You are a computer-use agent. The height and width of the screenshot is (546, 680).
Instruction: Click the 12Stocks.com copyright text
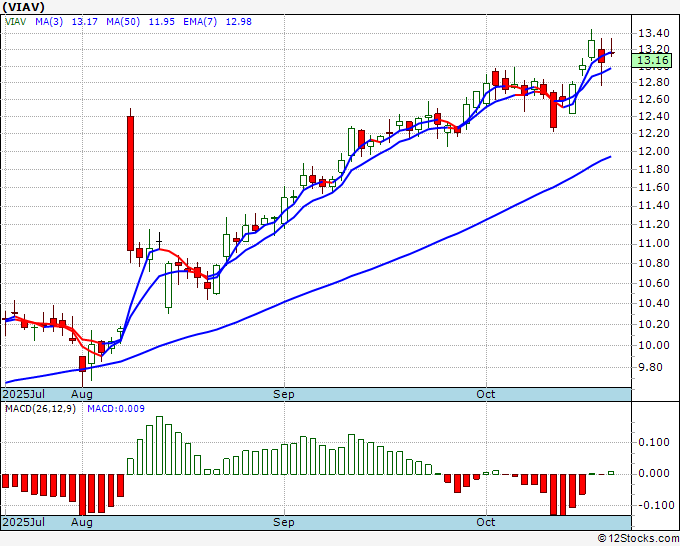[638, 539]
